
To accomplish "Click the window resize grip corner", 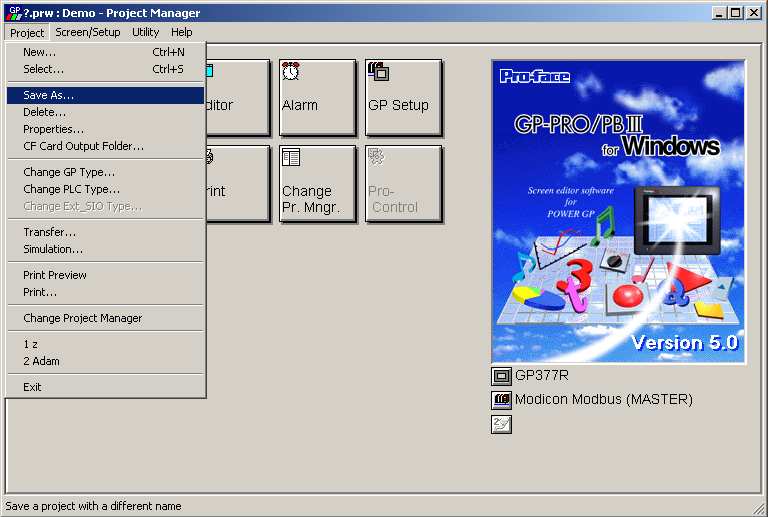I will 760,509.
